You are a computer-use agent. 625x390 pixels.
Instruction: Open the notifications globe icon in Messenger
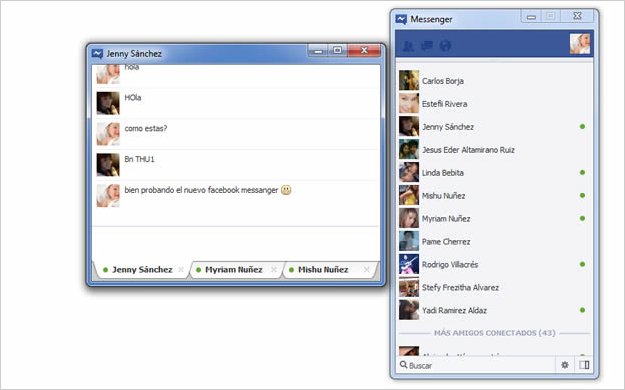445,46
